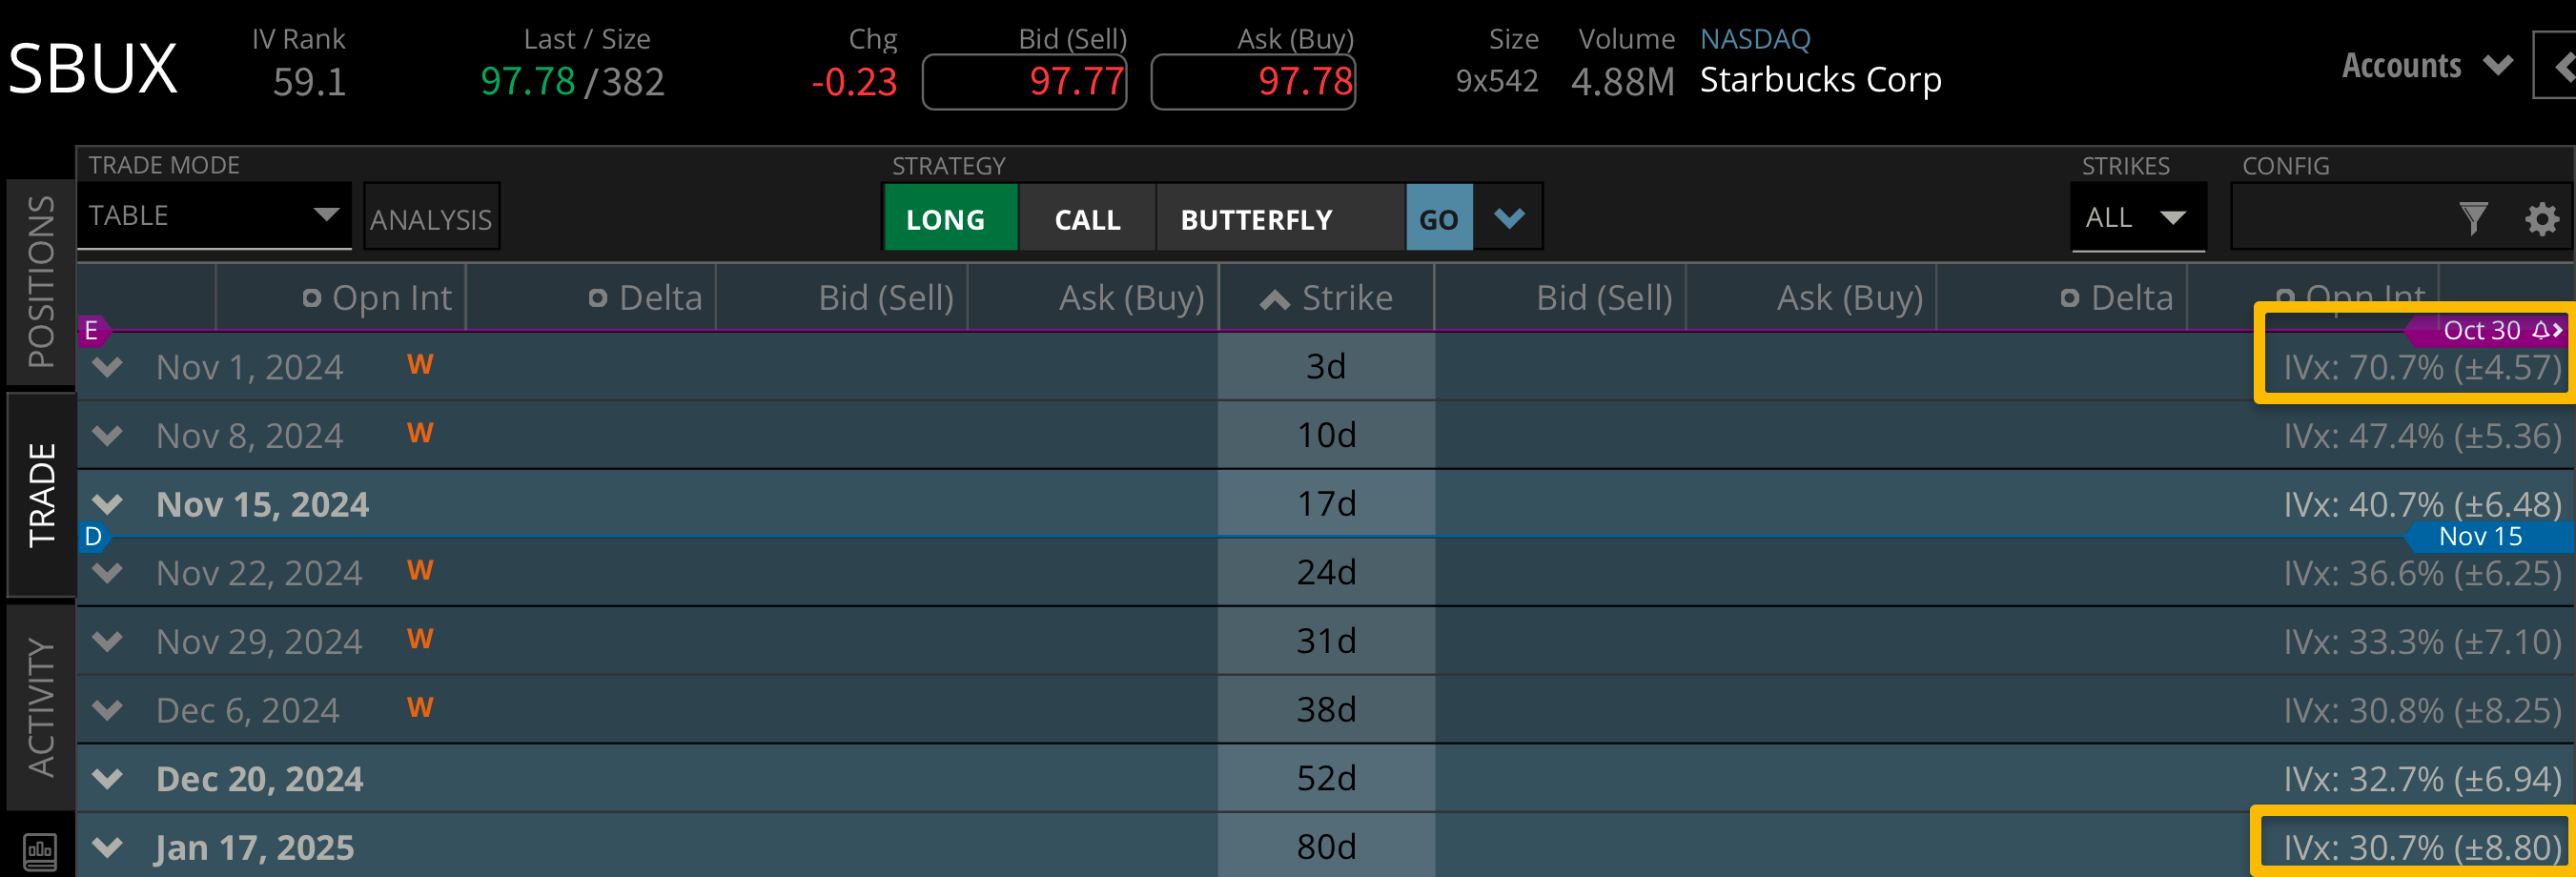The width and height of the screenshot is (2576, 877).
Task: Click the Nov 15 dividend date timeline tag
Action: tap(2480, 537)
